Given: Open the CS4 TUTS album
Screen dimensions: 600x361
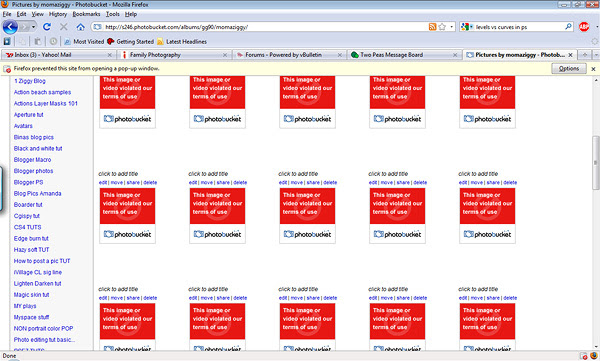Looking at the screenshot, I should click(x=28, y=227).
